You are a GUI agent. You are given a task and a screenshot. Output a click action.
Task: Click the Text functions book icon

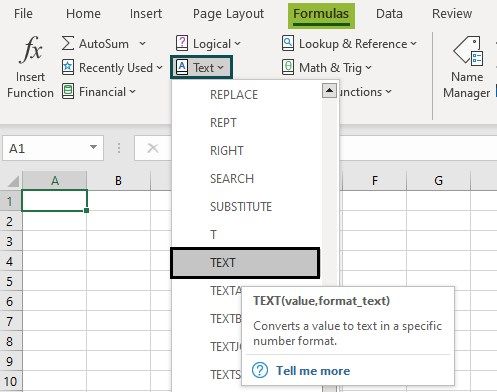pos(182,67)
